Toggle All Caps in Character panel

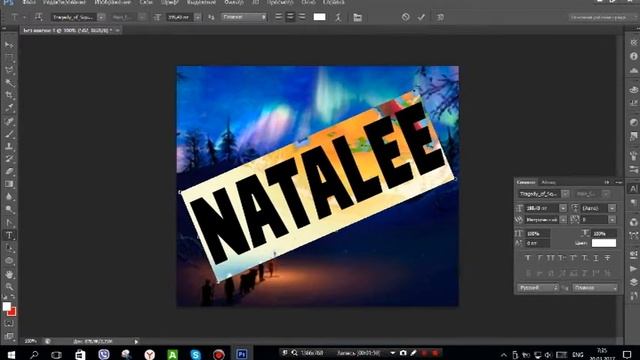coord(551,258)
